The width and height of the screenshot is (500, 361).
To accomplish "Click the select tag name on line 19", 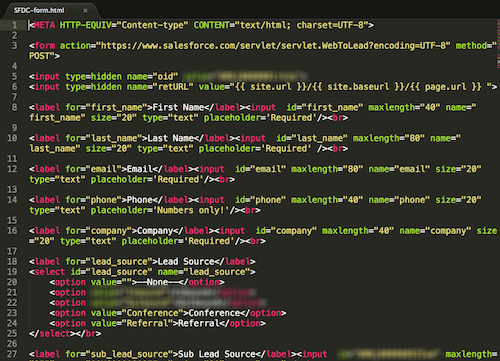I will (49, 272).
